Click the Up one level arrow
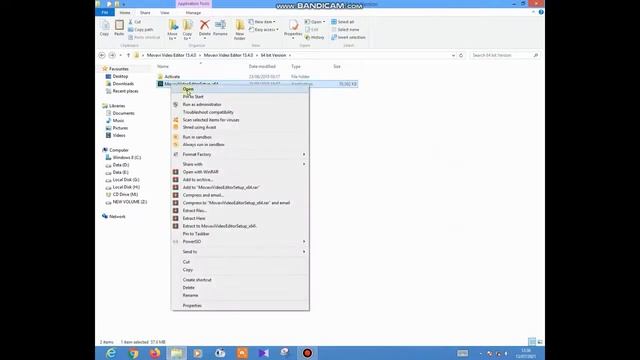The height and width of the screenshot is (360, 640). pos(128,55)
